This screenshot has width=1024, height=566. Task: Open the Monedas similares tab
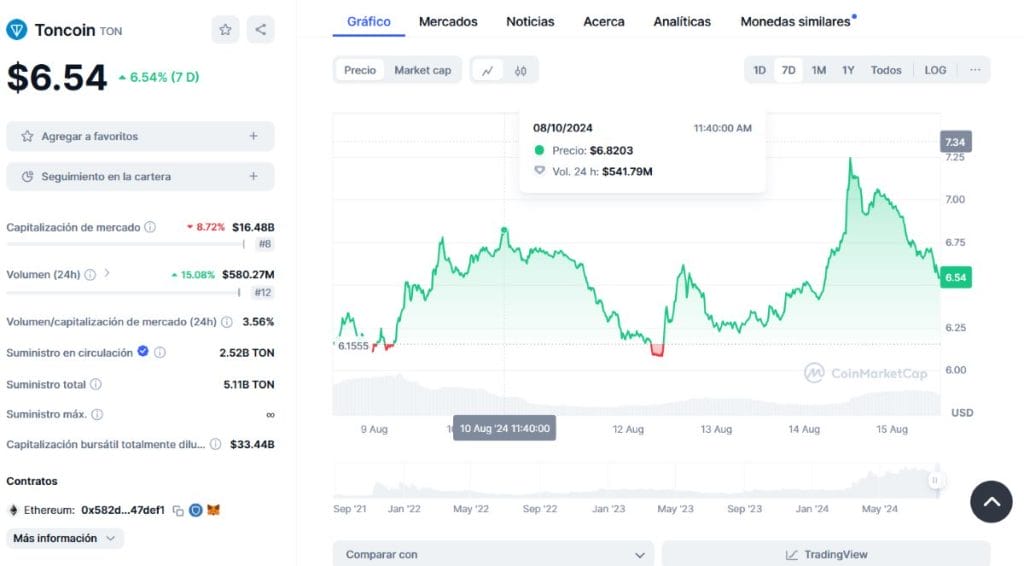coord(797,22)
